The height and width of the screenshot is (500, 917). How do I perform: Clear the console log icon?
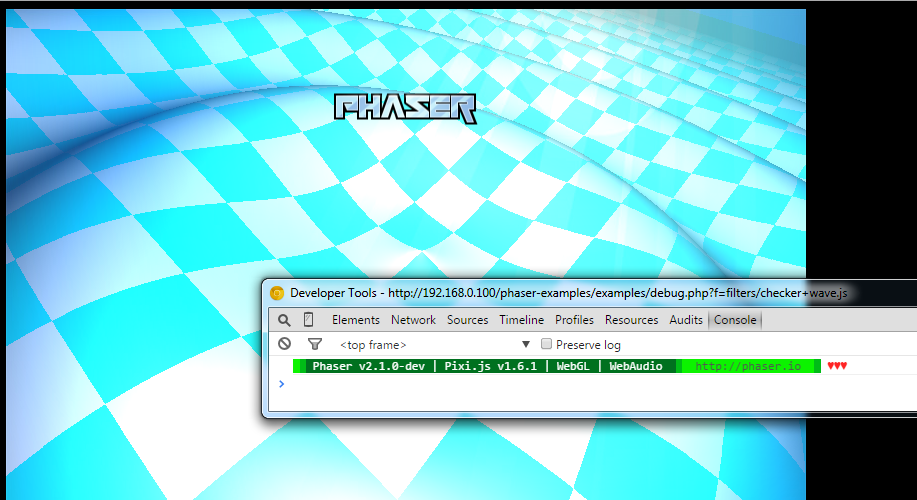tap(284, 344)
